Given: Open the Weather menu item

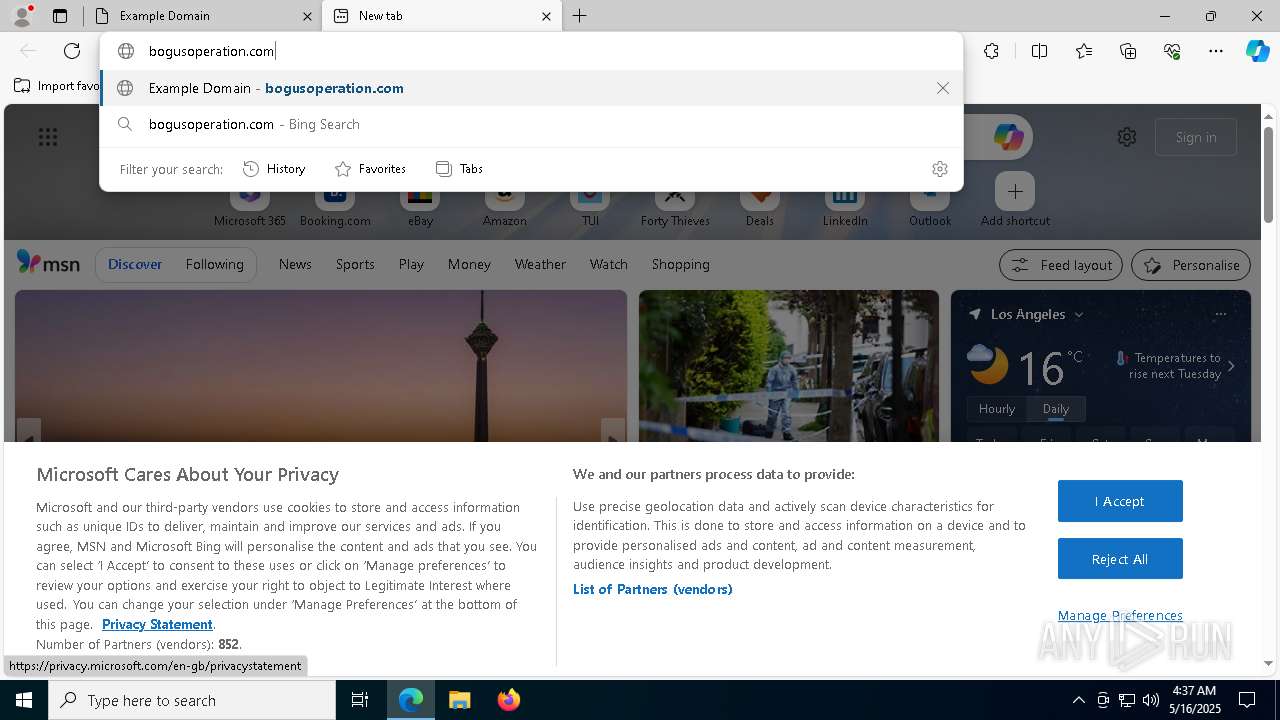Looking at the screenshot, I should [540, 264].
